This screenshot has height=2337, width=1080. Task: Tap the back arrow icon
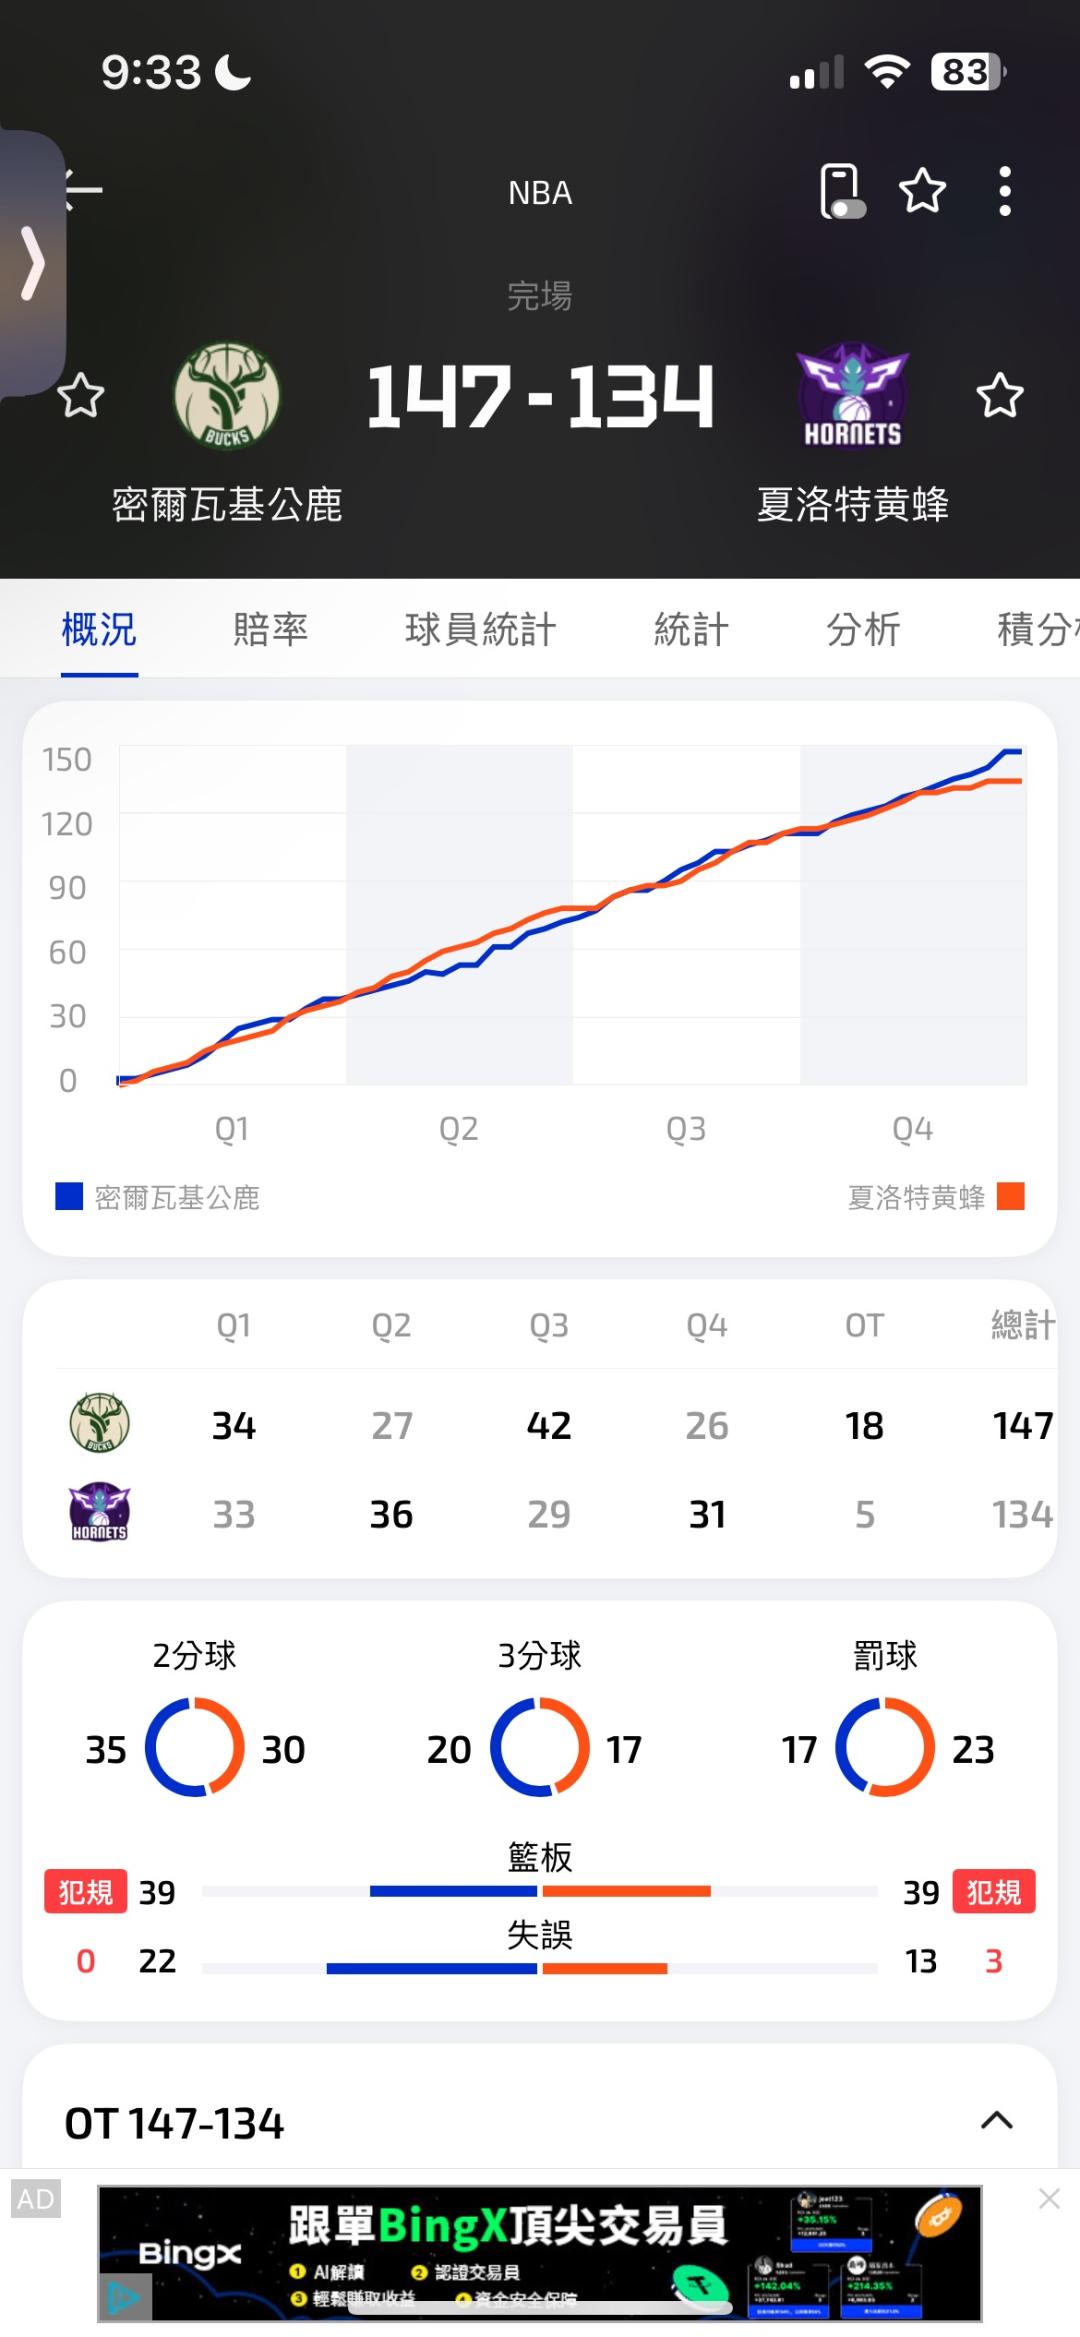[x=84, y=190]
